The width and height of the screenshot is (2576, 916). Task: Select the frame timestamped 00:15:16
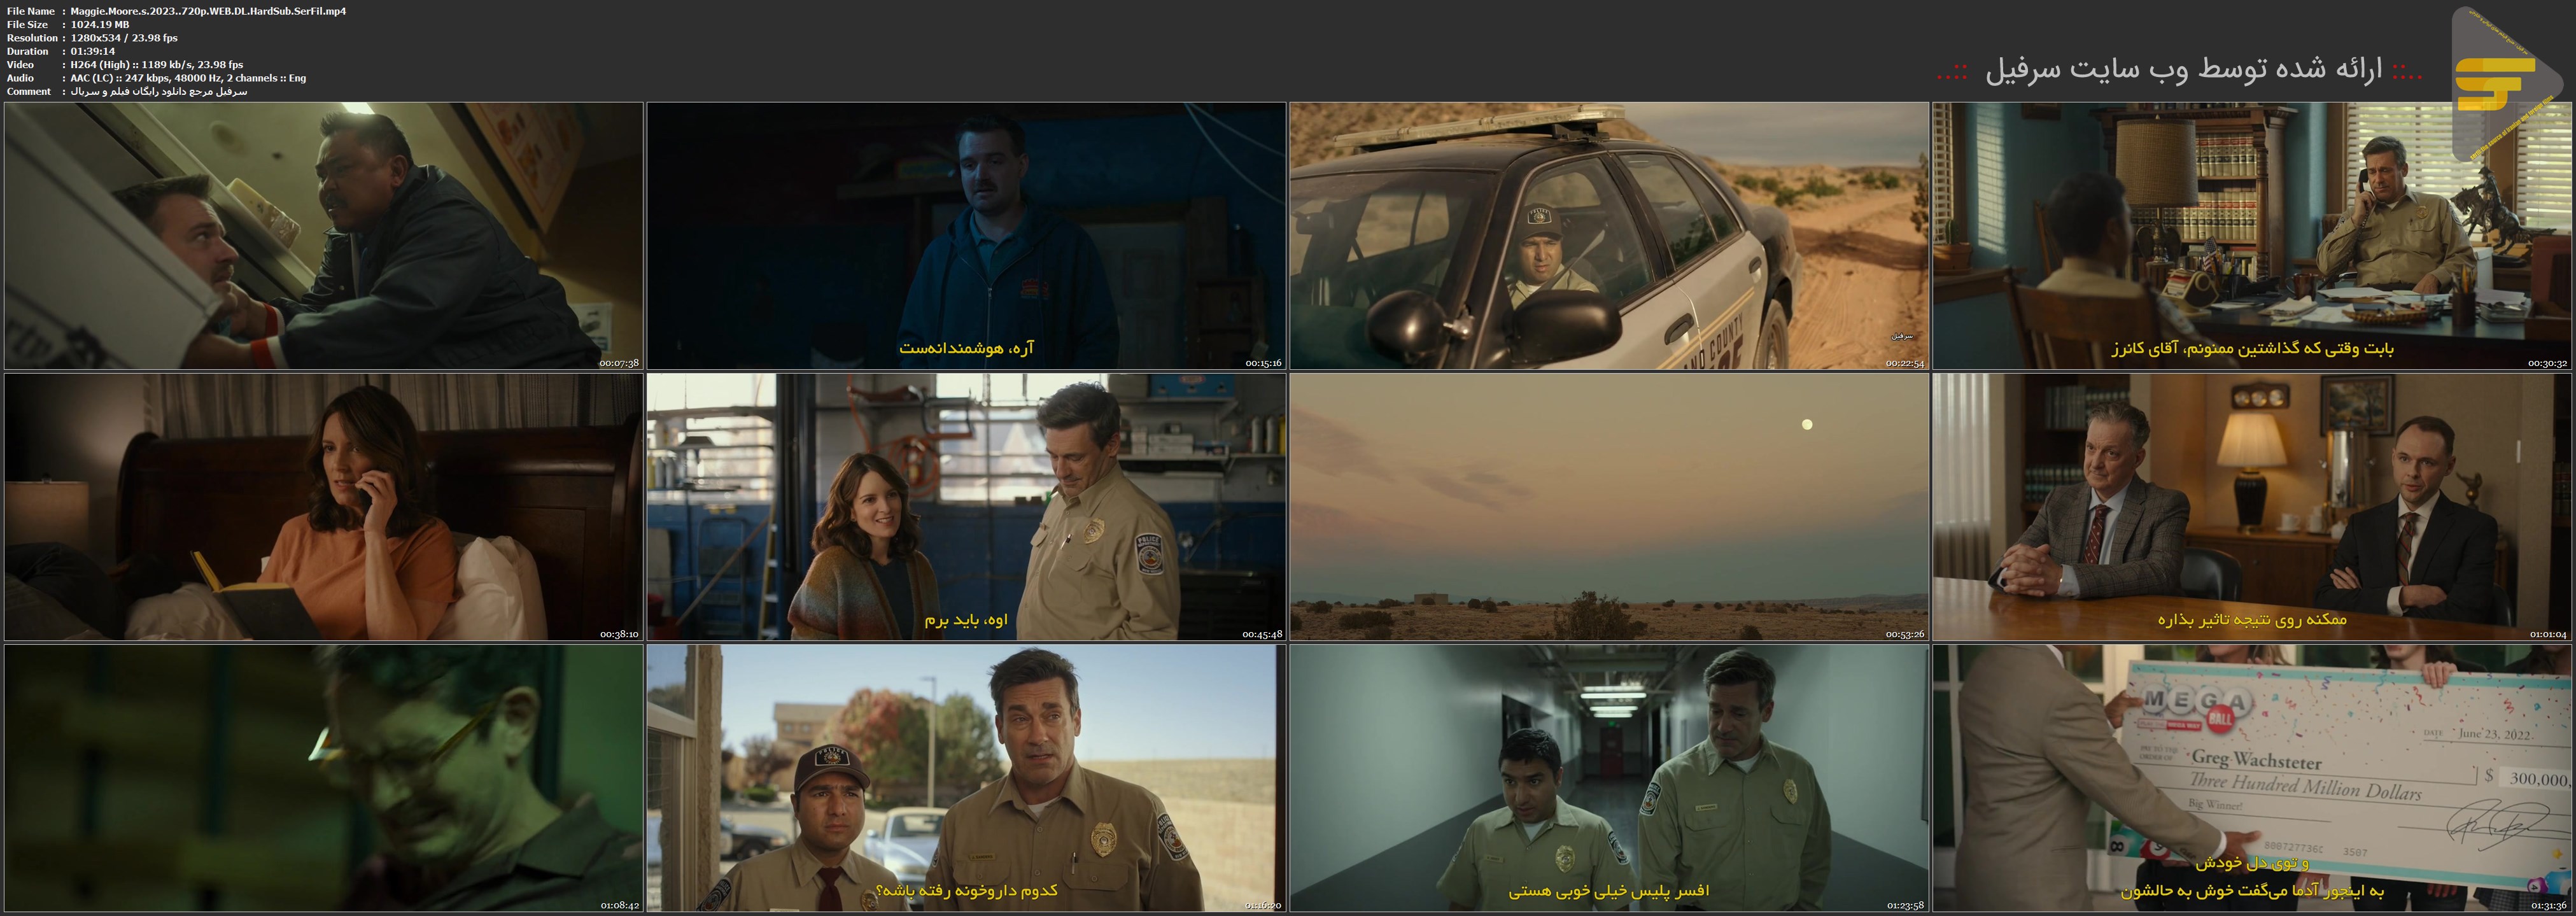pyautogui.click(x=966, y=236)
